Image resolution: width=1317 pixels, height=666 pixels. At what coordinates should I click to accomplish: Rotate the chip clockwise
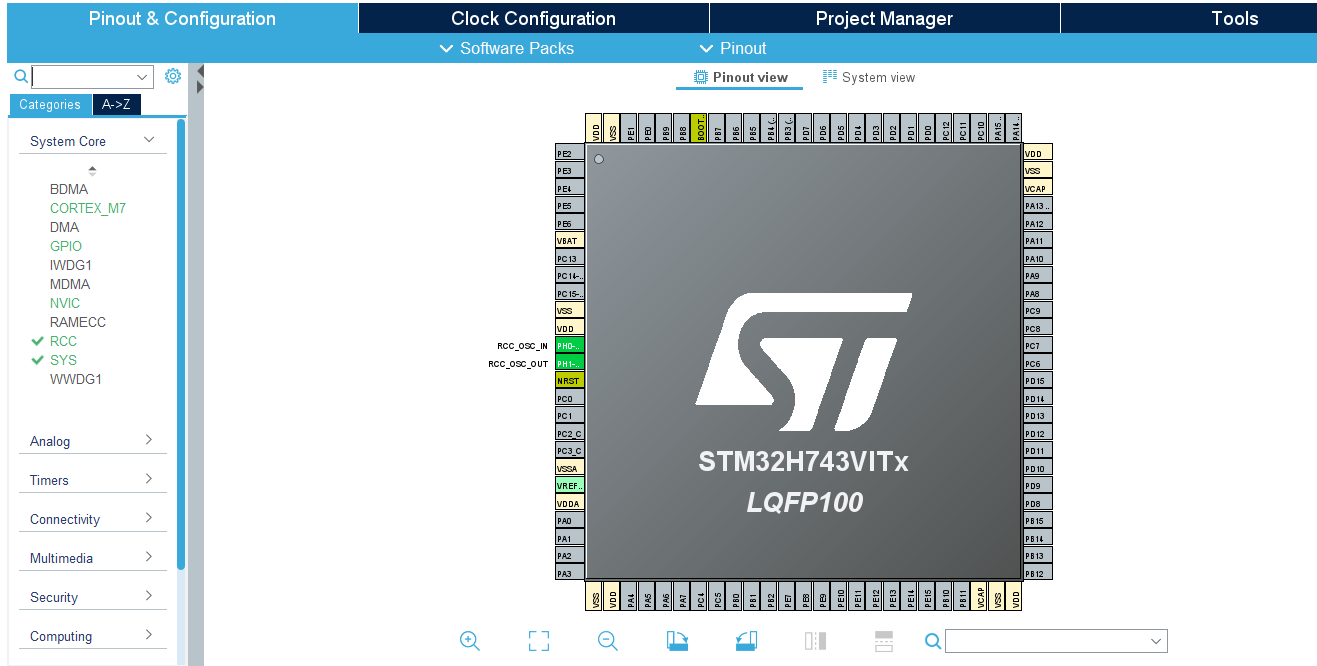tap(677, 641)
